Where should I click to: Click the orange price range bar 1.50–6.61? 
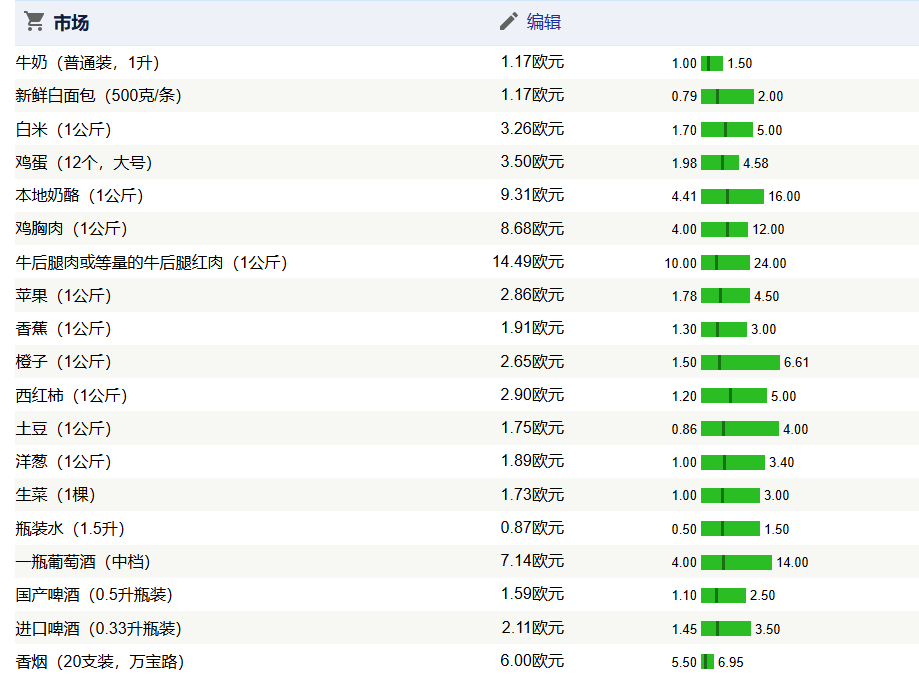(740, 362)
